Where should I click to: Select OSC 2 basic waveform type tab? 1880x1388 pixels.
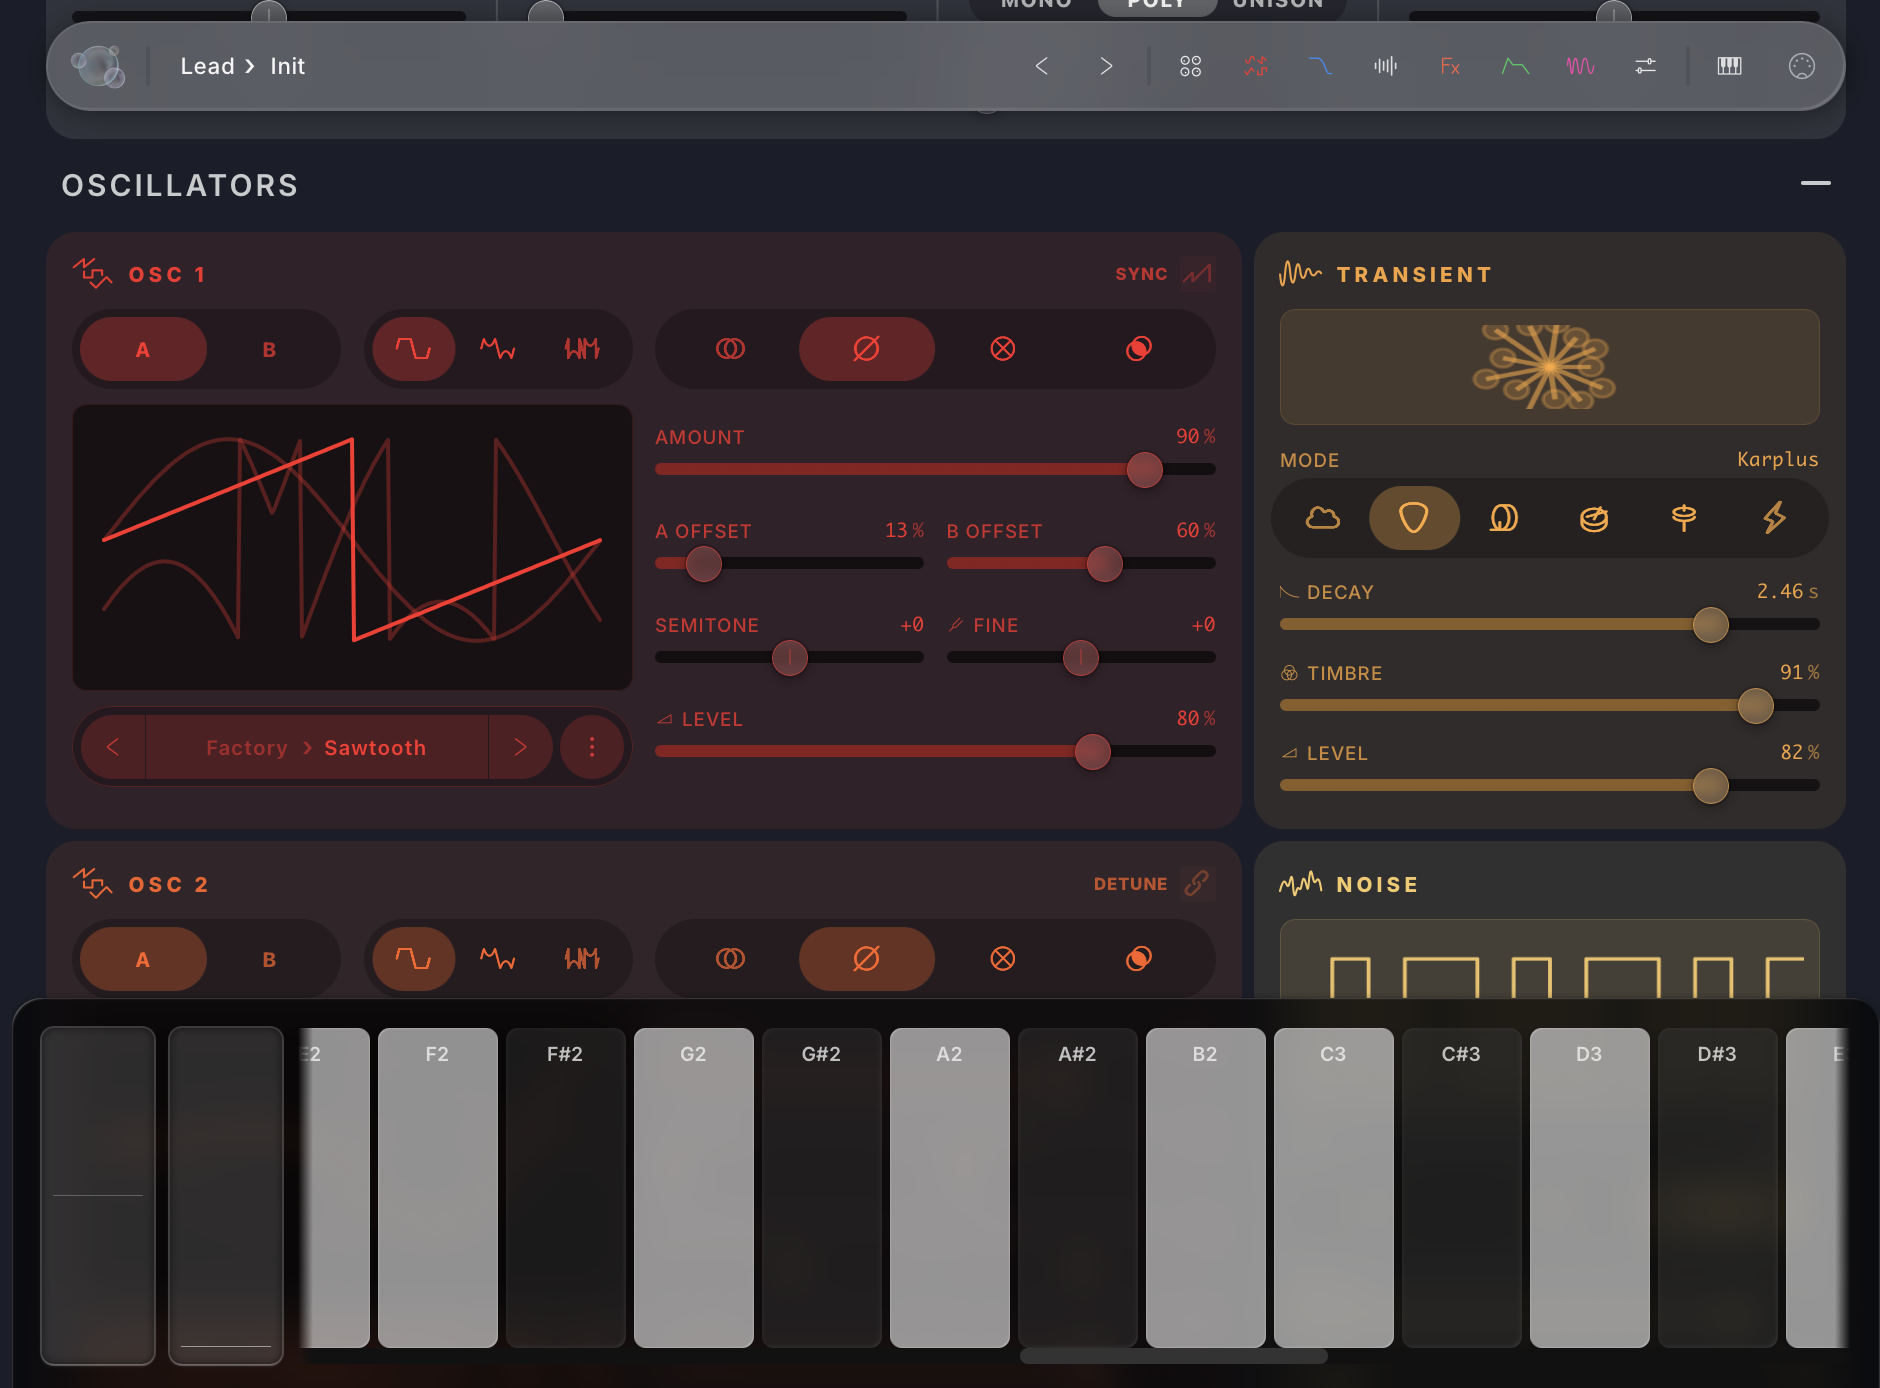(414, 959)
